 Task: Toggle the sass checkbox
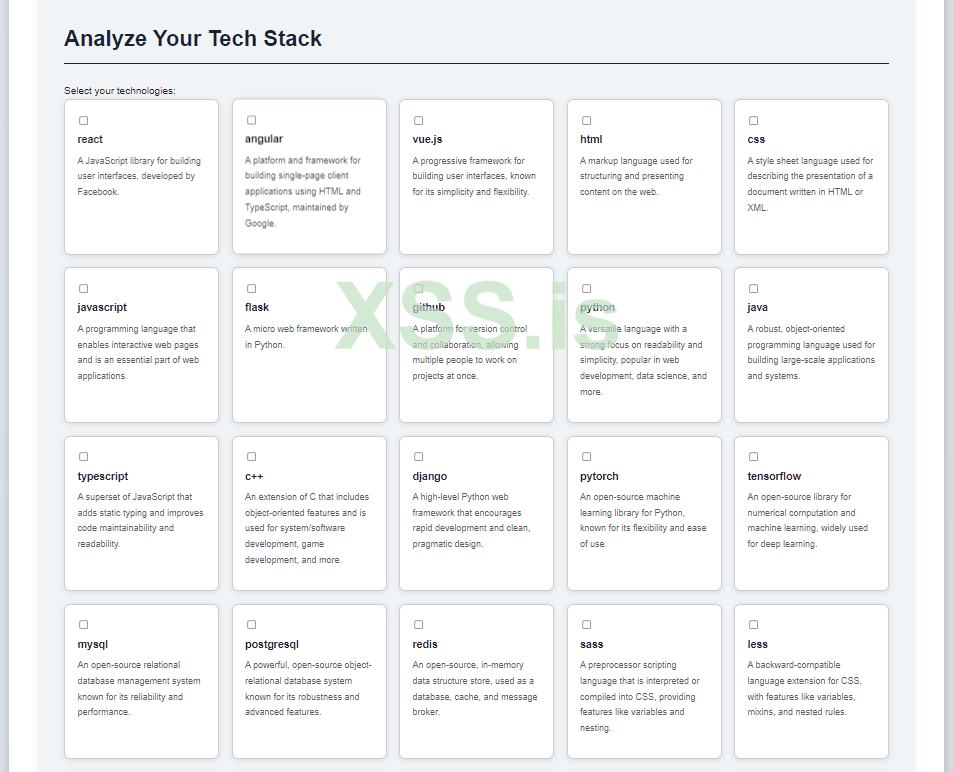pos(587,624)
